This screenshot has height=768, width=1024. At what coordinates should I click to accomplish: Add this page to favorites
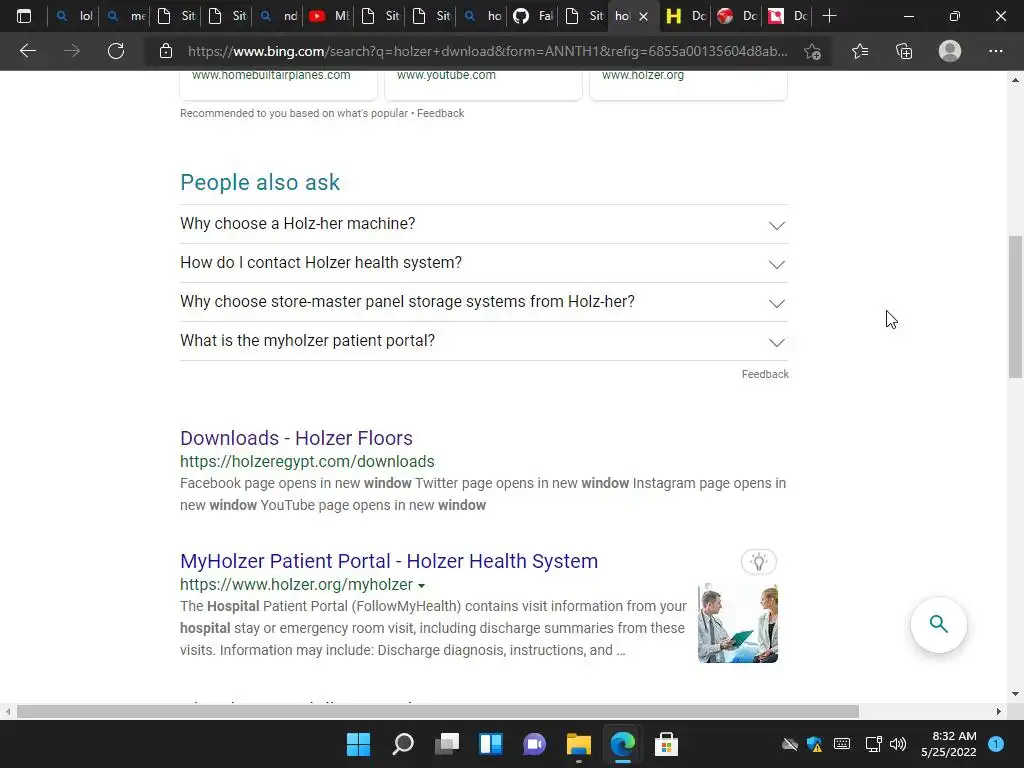812,51
